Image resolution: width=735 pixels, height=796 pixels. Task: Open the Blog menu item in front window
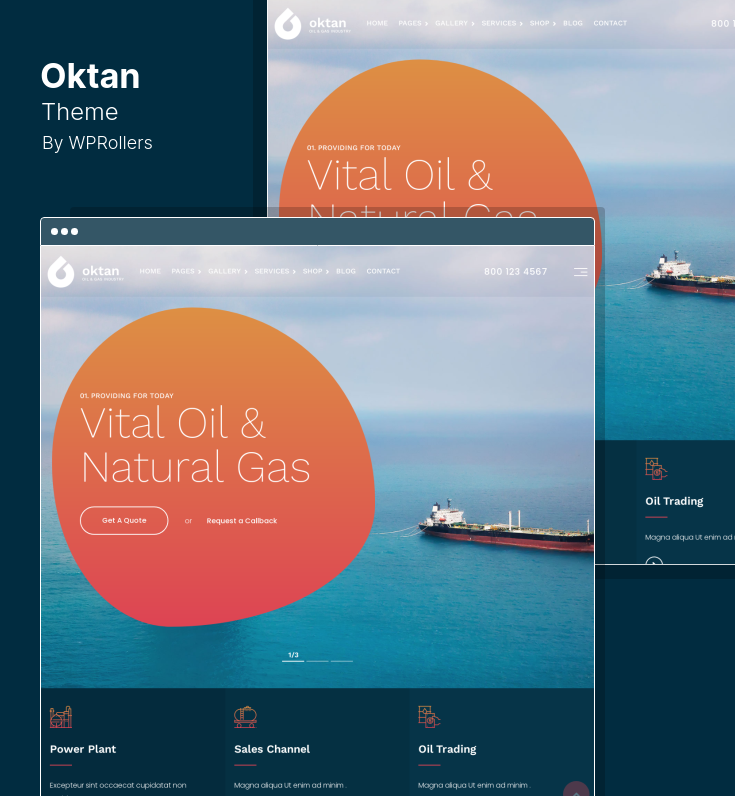[346, 272]
